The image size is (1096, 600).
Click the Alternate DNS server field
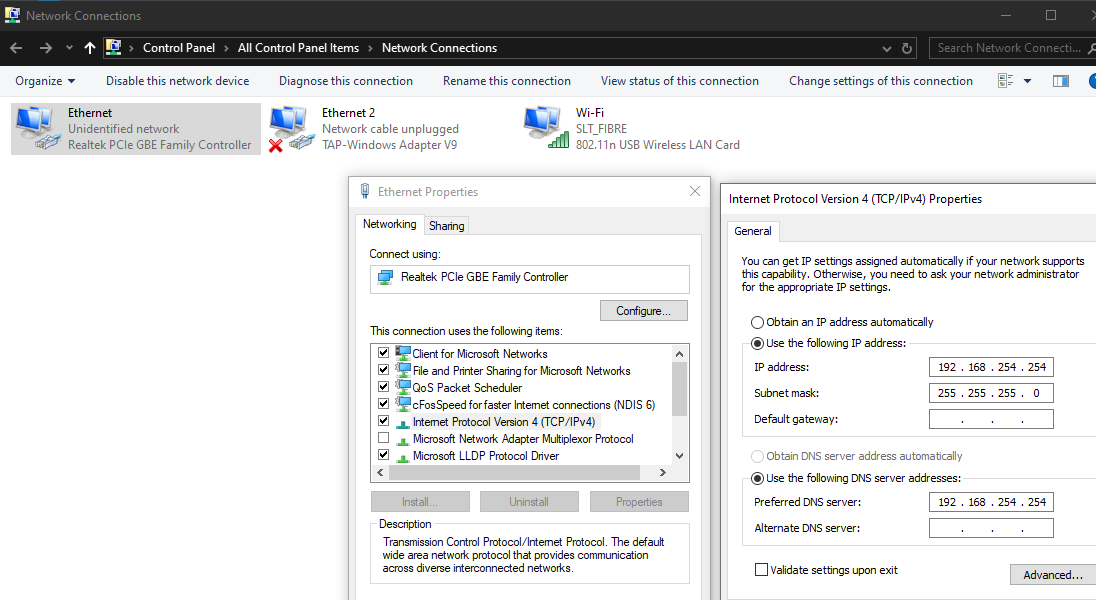tap(991, 528)
